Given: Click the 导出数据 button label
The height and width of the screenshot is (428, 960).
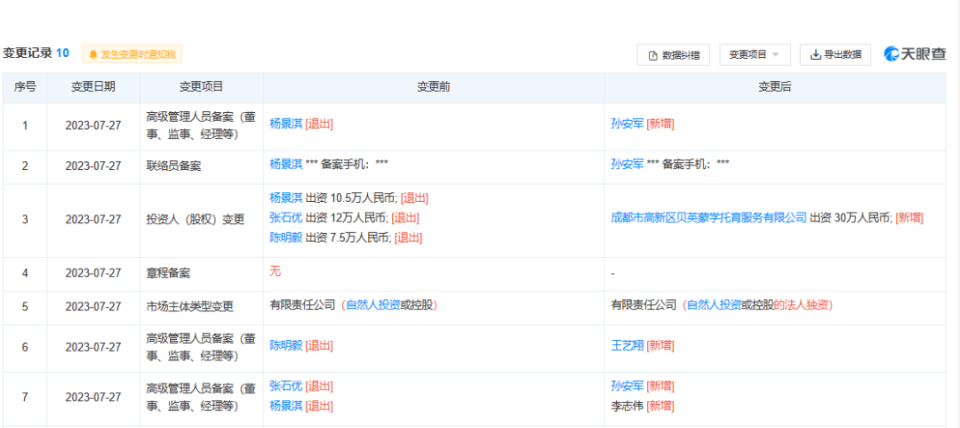Looking at the screenshot, I should [x=842, y=54].
